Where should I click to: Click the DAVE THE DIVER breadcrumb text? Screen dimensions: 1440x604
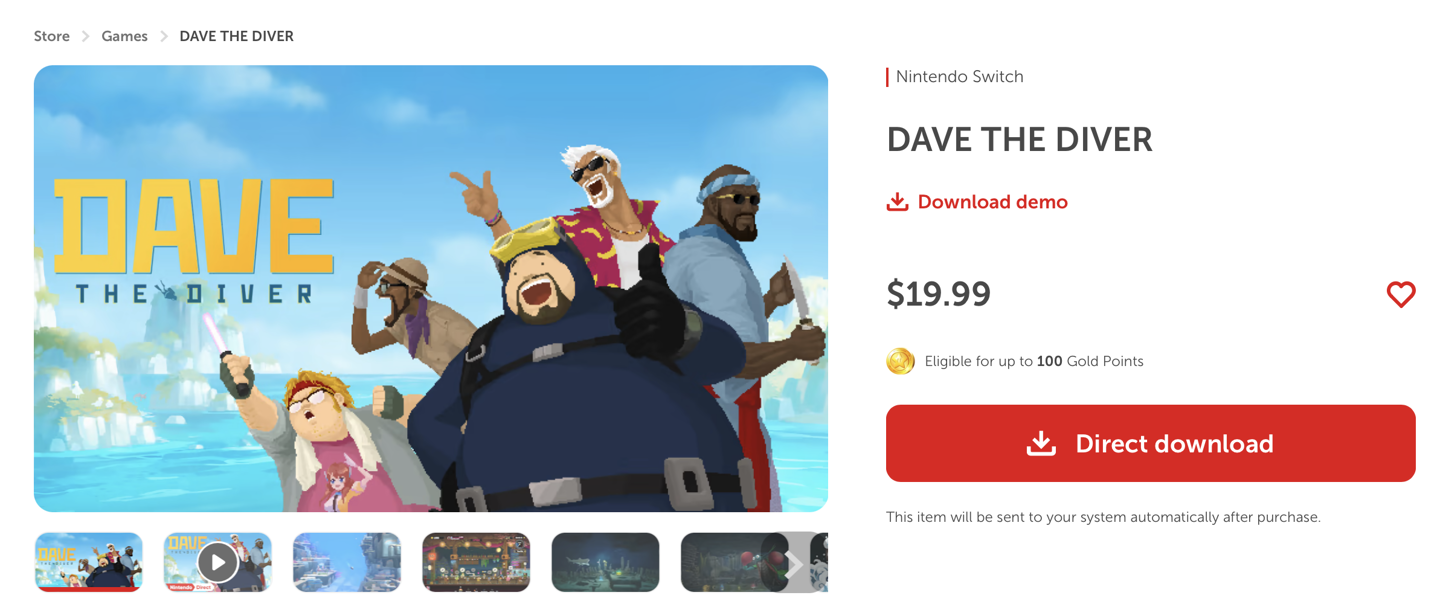coord(236,36)
